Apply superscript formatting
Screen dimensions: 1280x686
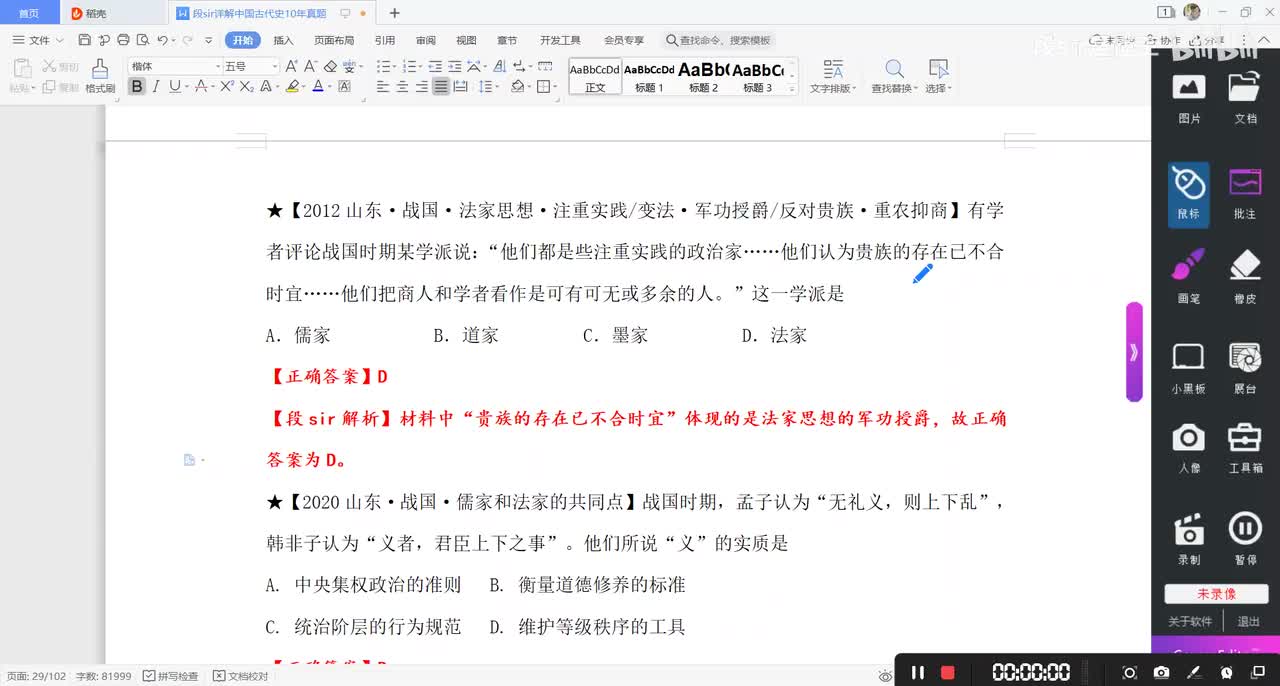click(227, 87)
